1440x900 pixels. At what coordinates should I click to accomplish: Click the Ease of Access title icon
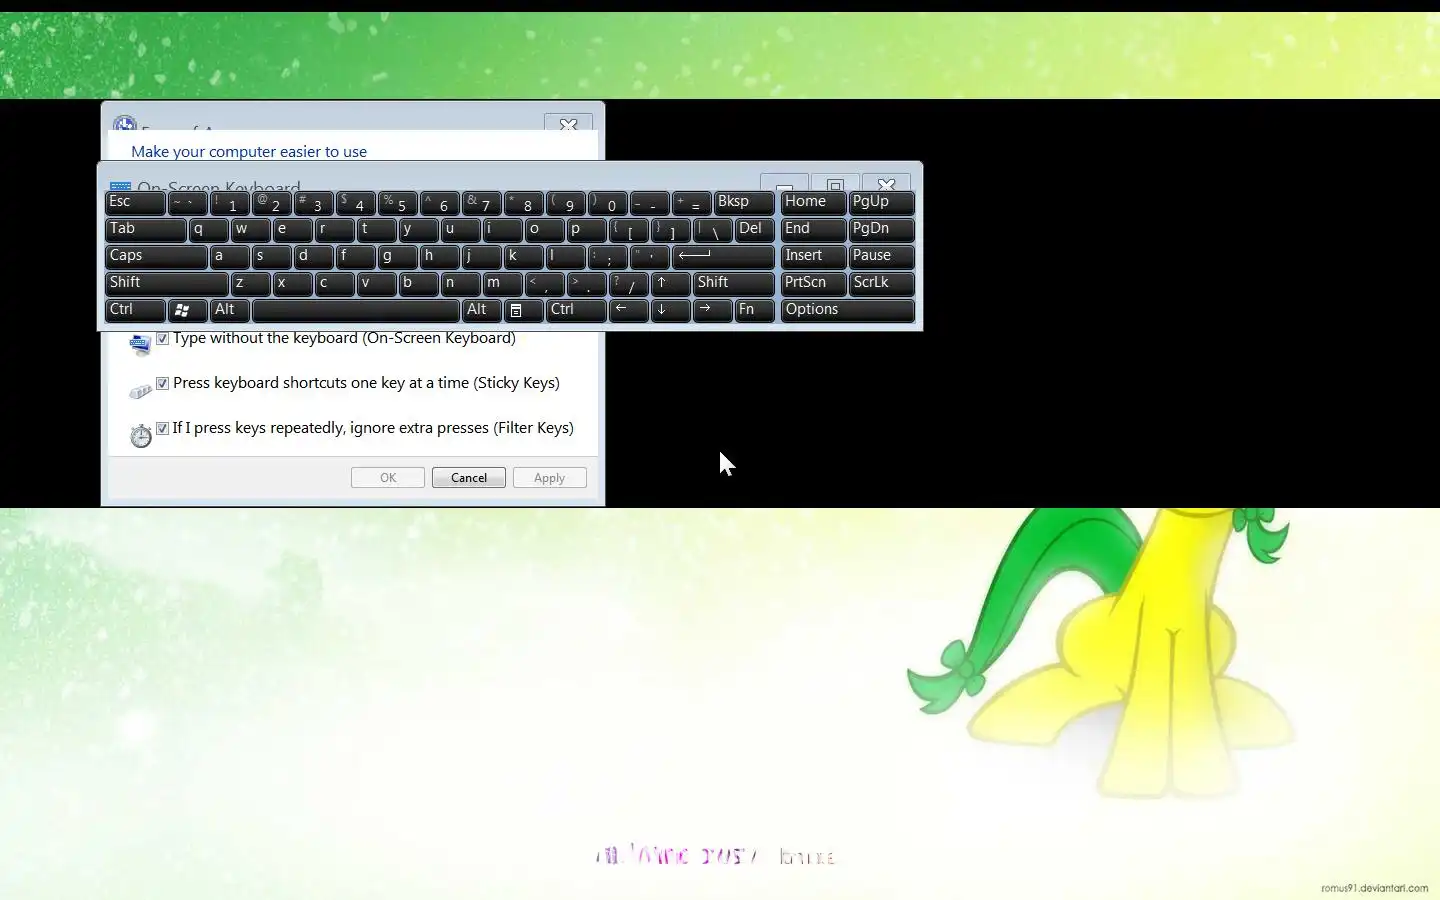click(125, 124)
